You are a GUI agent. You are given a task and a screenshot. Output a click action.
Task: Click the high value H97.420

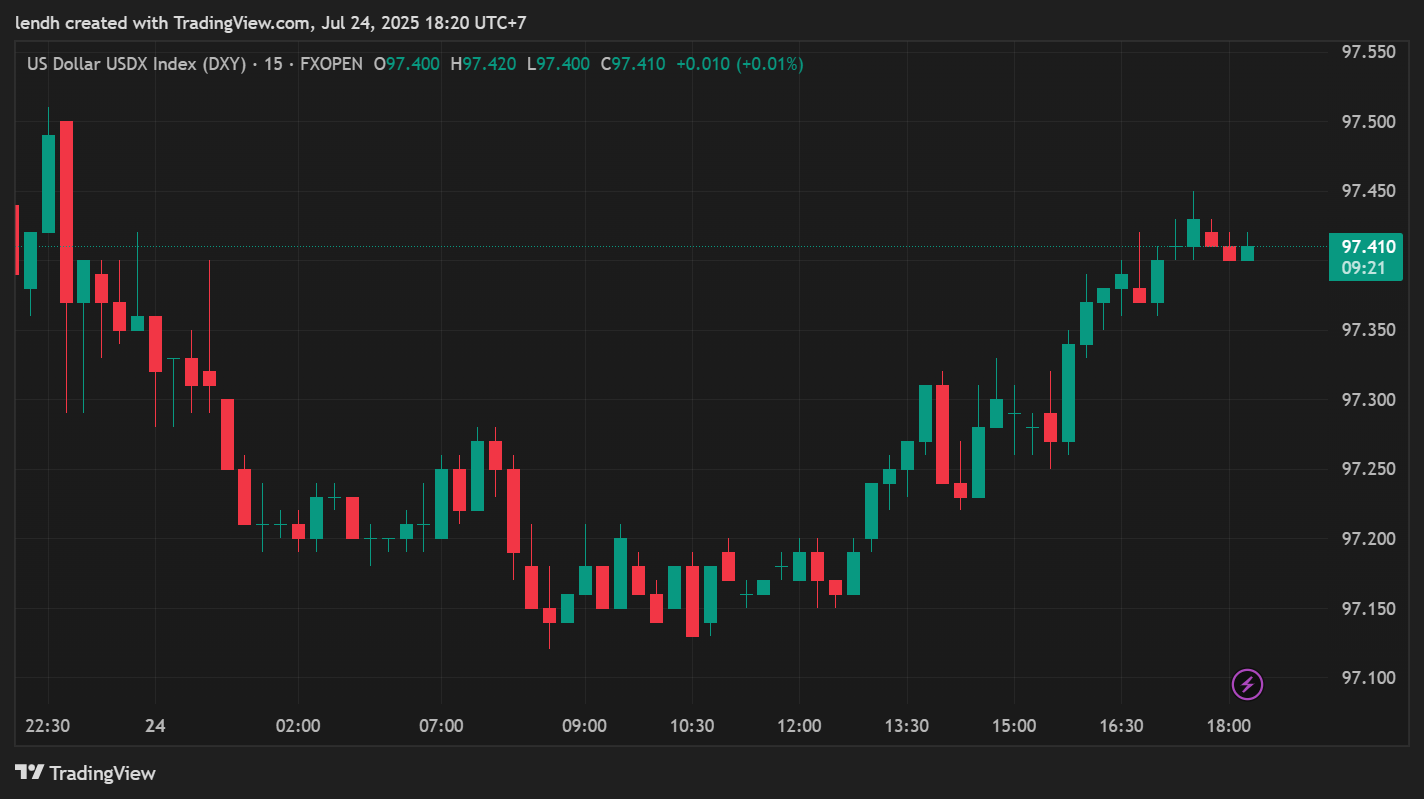tap(483, 64)
